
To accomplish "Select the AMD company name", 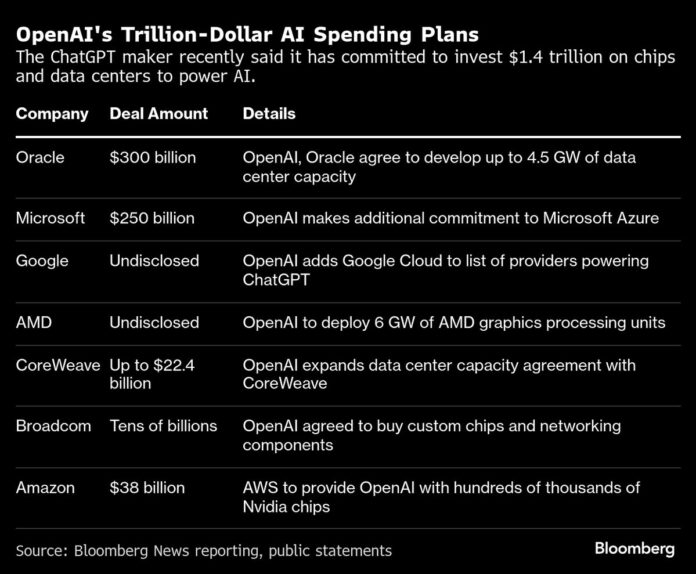I will 35,322.
